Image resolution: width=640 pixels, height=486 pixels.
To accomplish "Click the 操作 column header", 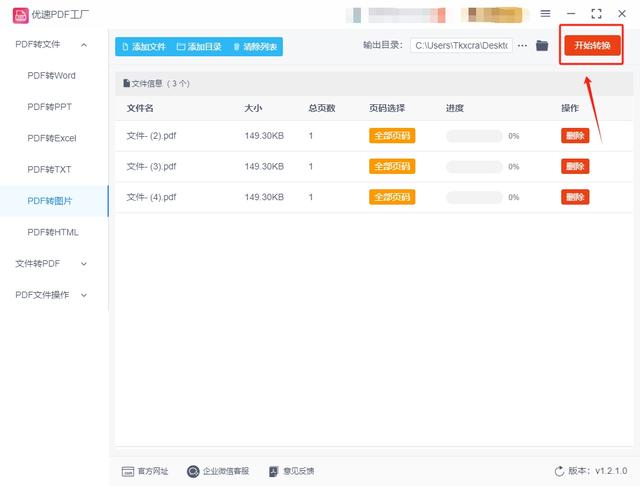I will tap(570, 108).
